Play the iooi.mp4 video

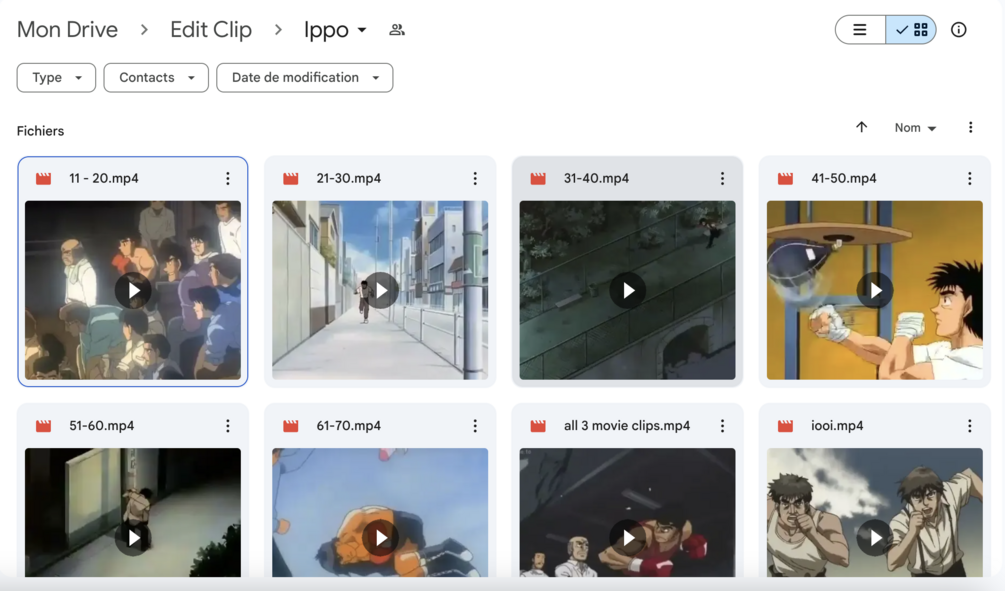pos(876,538)
